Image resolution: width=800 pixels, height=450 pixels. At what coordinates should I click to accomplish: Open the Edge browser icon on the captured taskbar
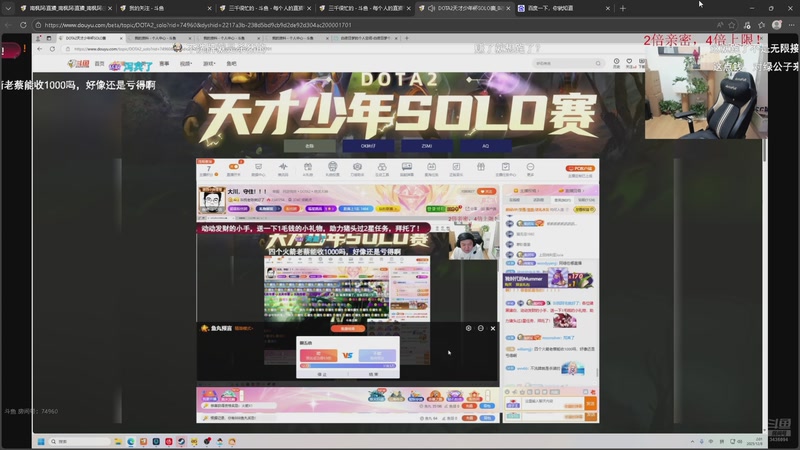click(x=131, y=441)
